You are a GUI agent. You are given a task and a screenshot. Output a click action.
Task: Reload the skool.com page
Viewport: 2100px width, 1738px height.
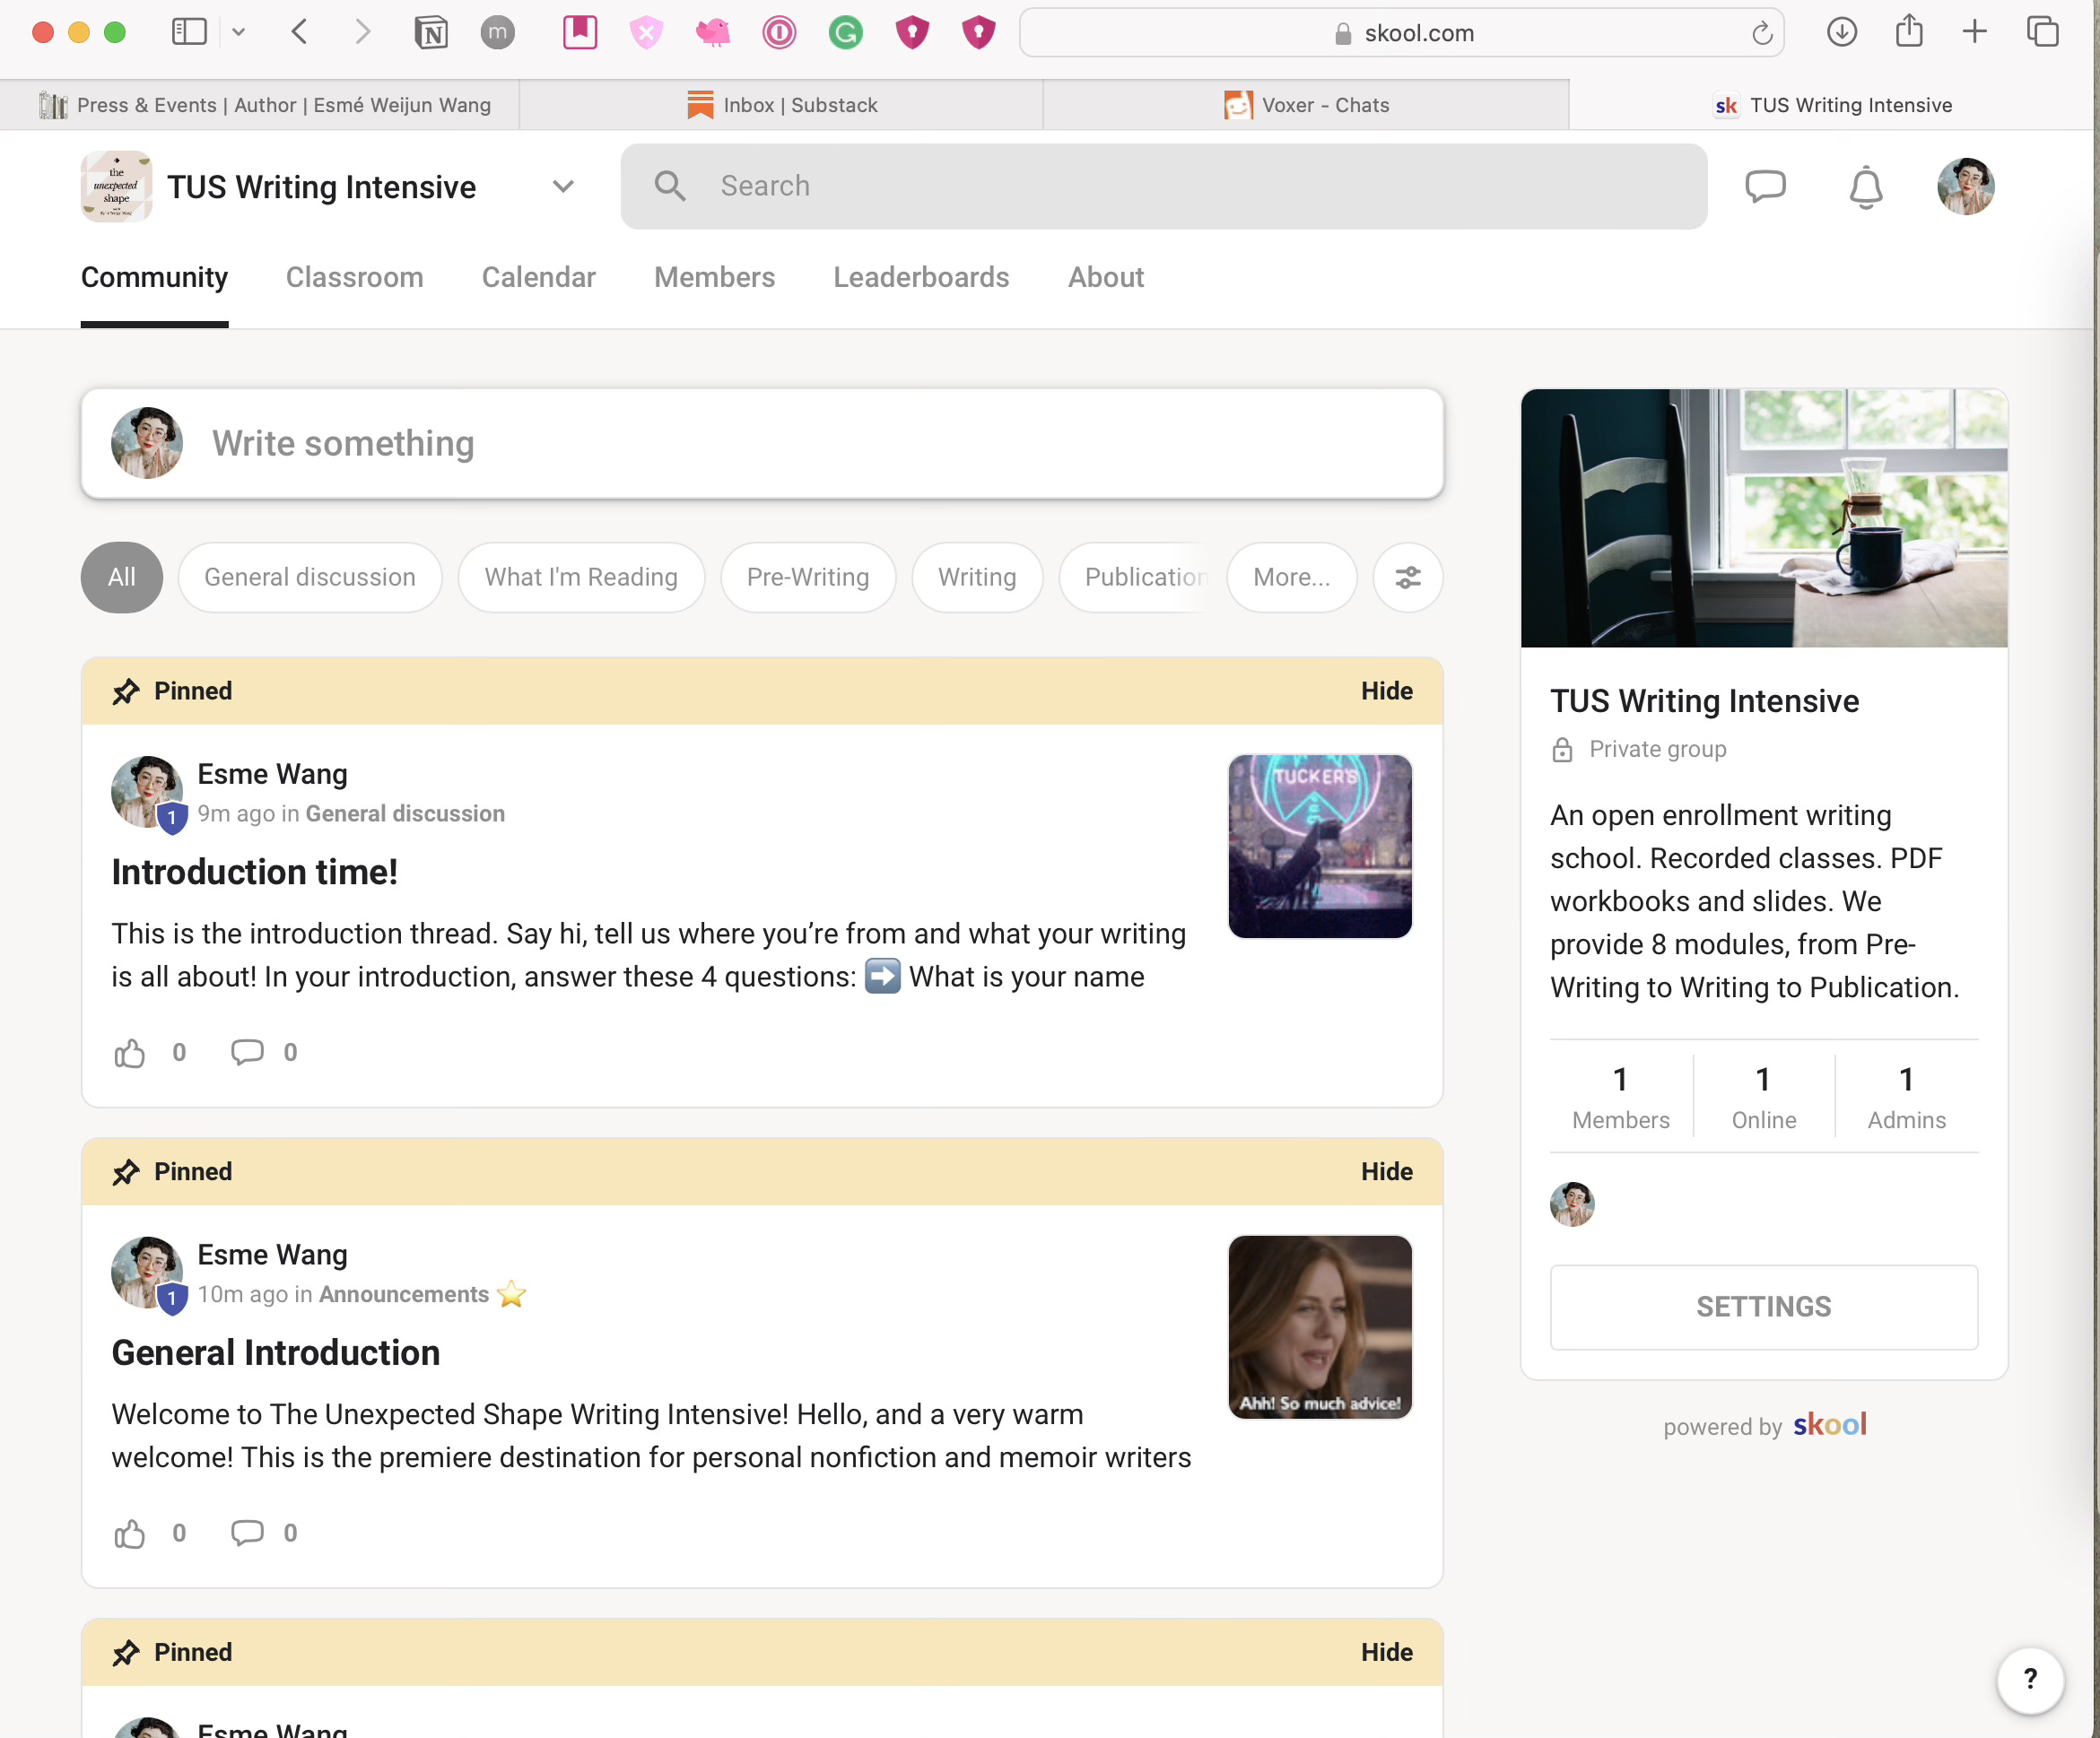click(x=1762, y=33)
